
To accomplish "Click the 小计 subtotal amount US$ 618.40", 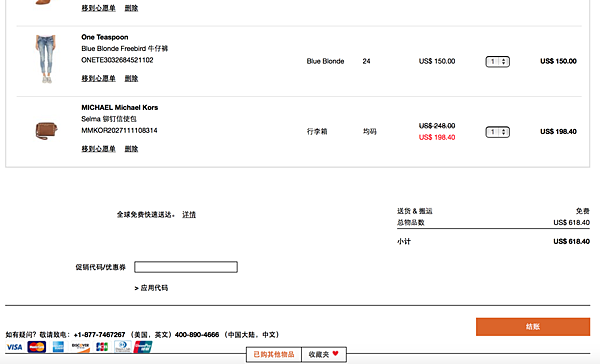I will tap(571, 242).
